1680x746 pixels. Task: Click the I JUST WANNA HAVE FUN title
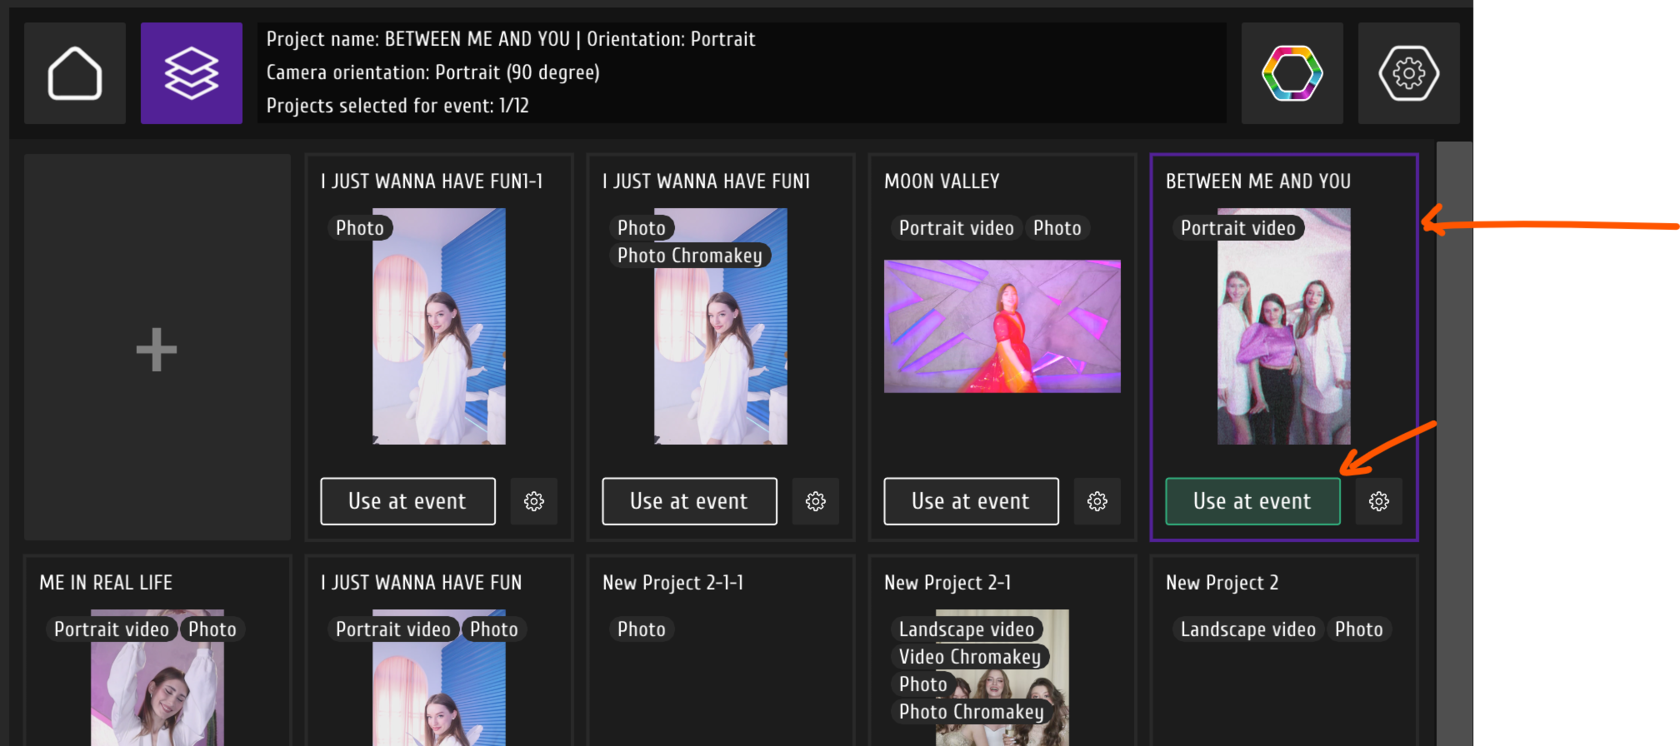click(x=421, y=582)
